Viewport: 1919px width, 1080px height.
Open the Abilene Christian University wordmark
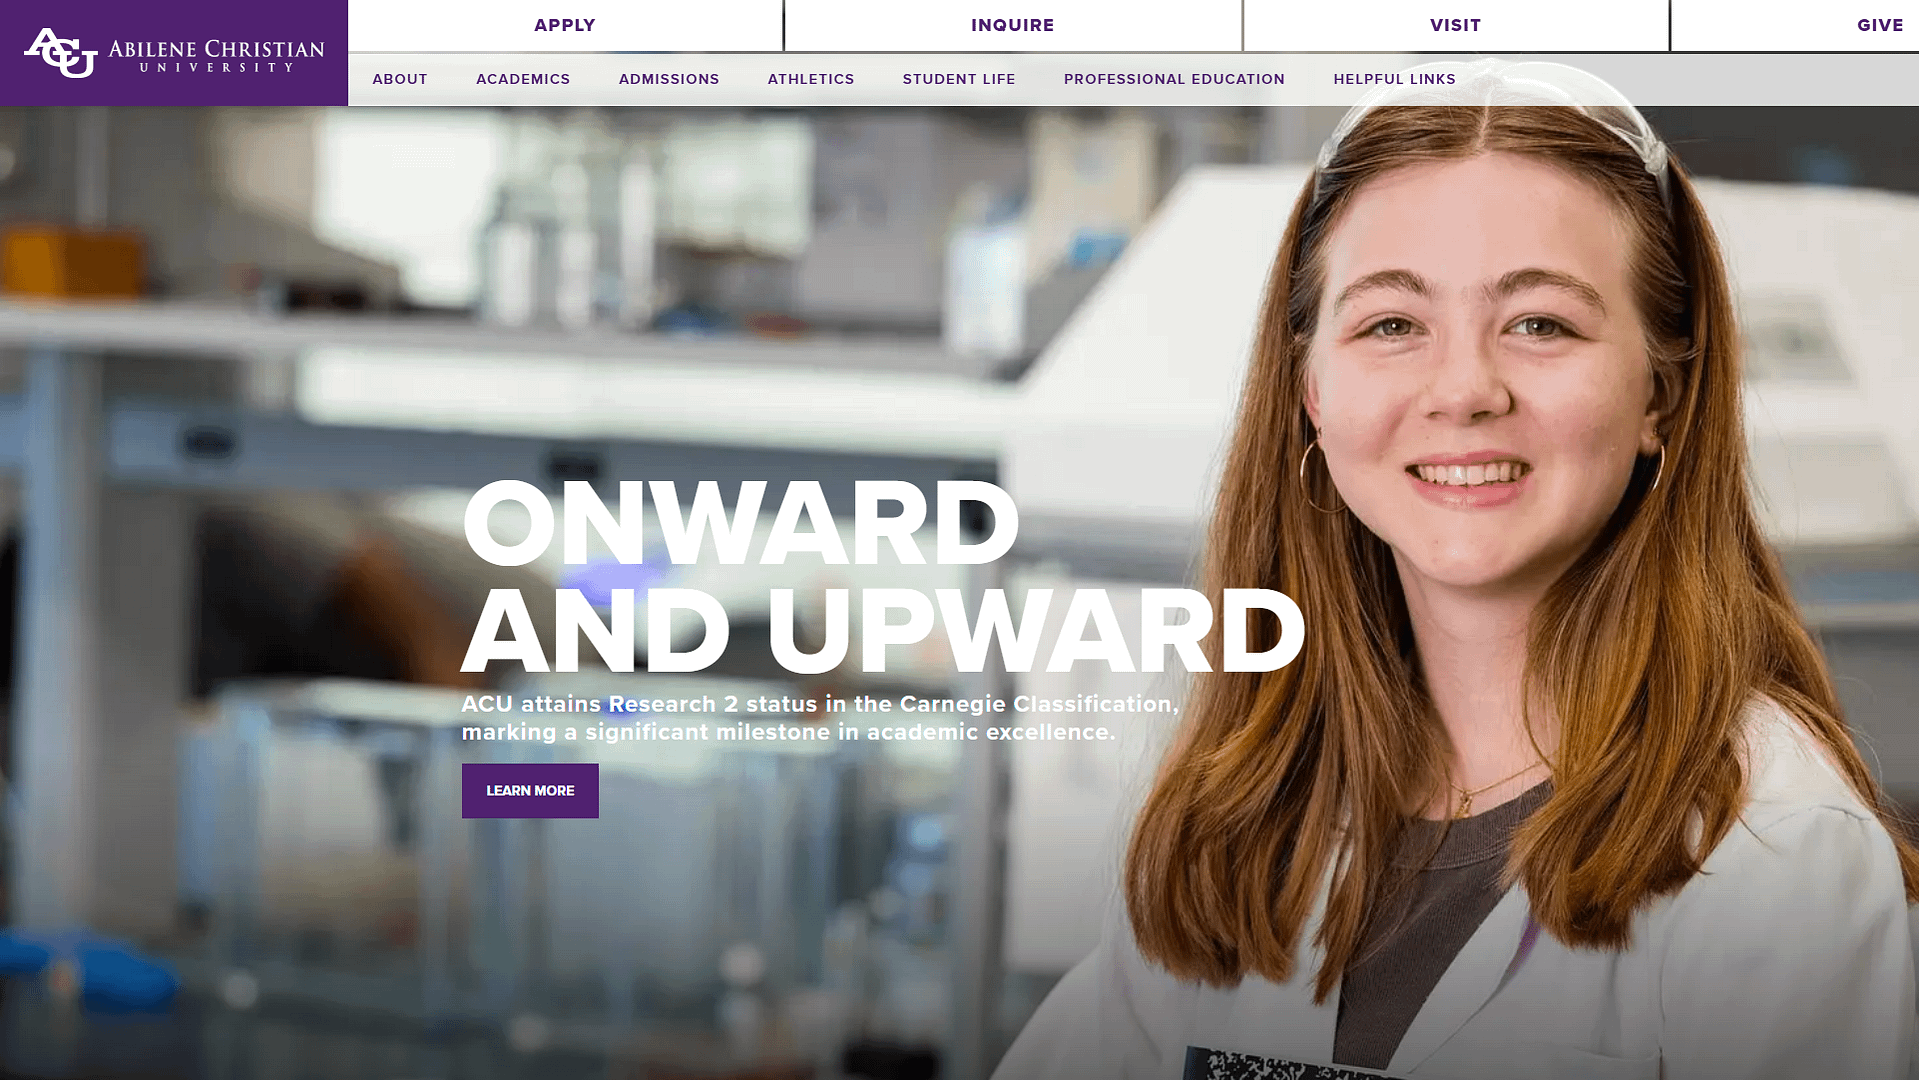point(216,55)
